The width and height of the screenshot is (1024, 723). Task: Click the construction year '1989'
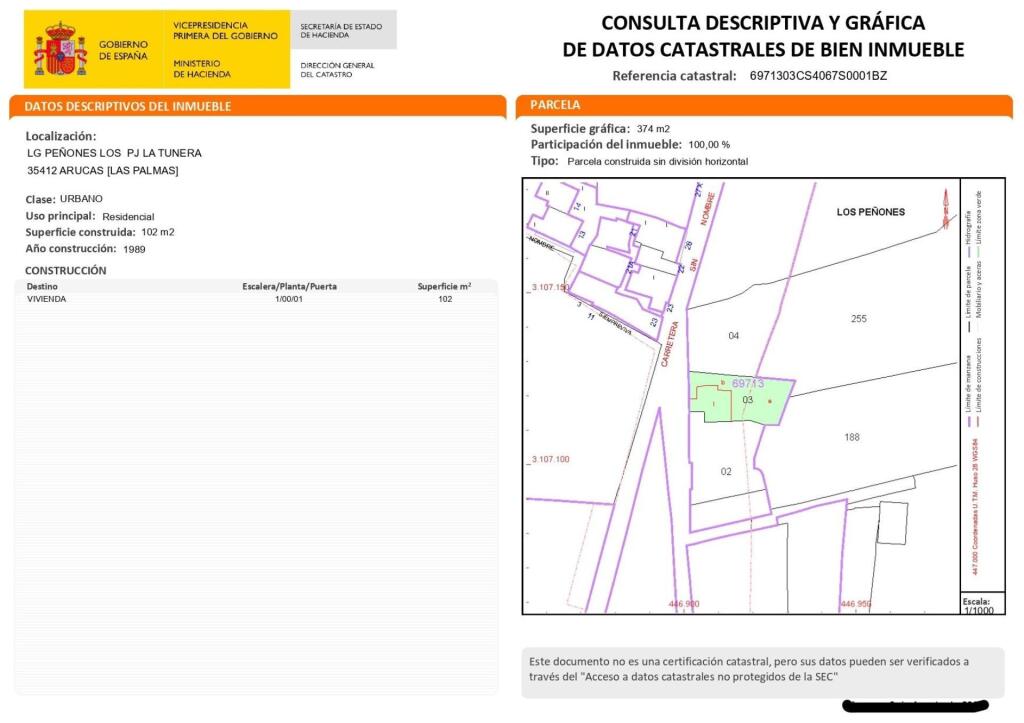tap(134, 249)
